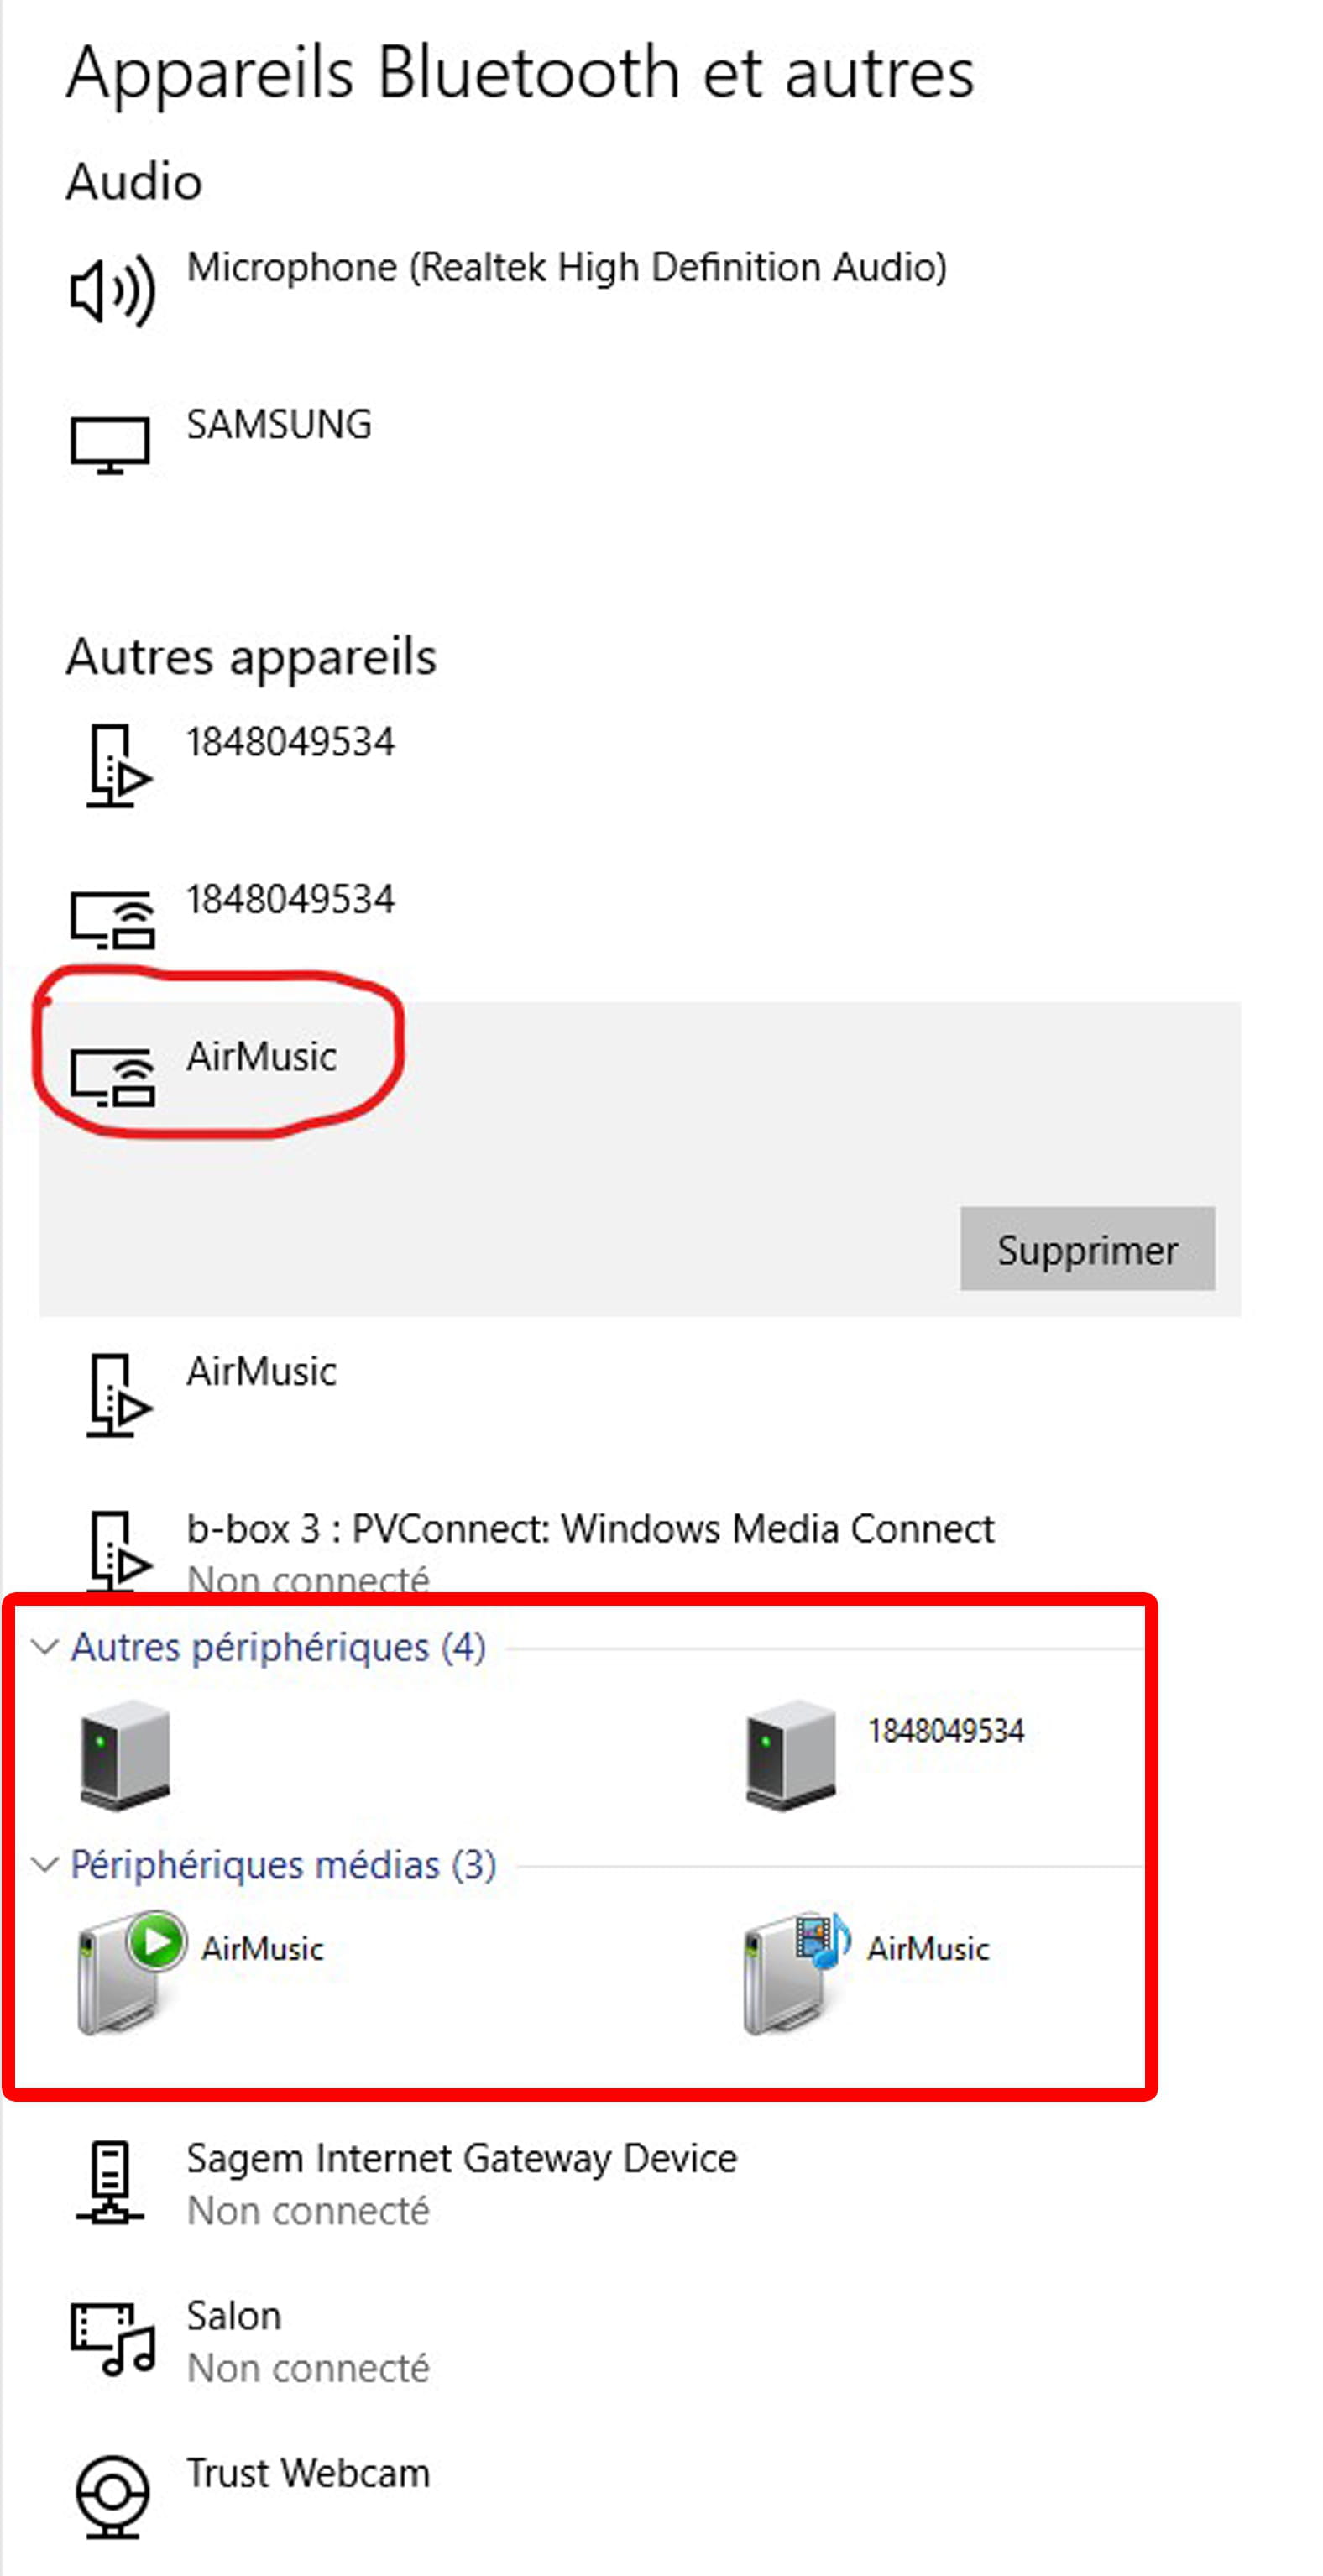Select the Sagem Internet Gateway Device label
This screenshot has width=1323, height=2576.
[461, 2158]
